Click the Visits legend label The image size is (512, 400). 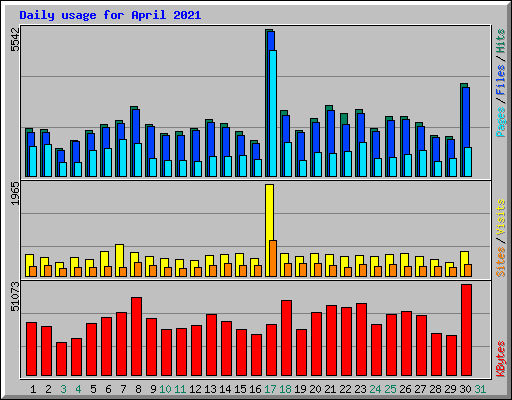501,217
